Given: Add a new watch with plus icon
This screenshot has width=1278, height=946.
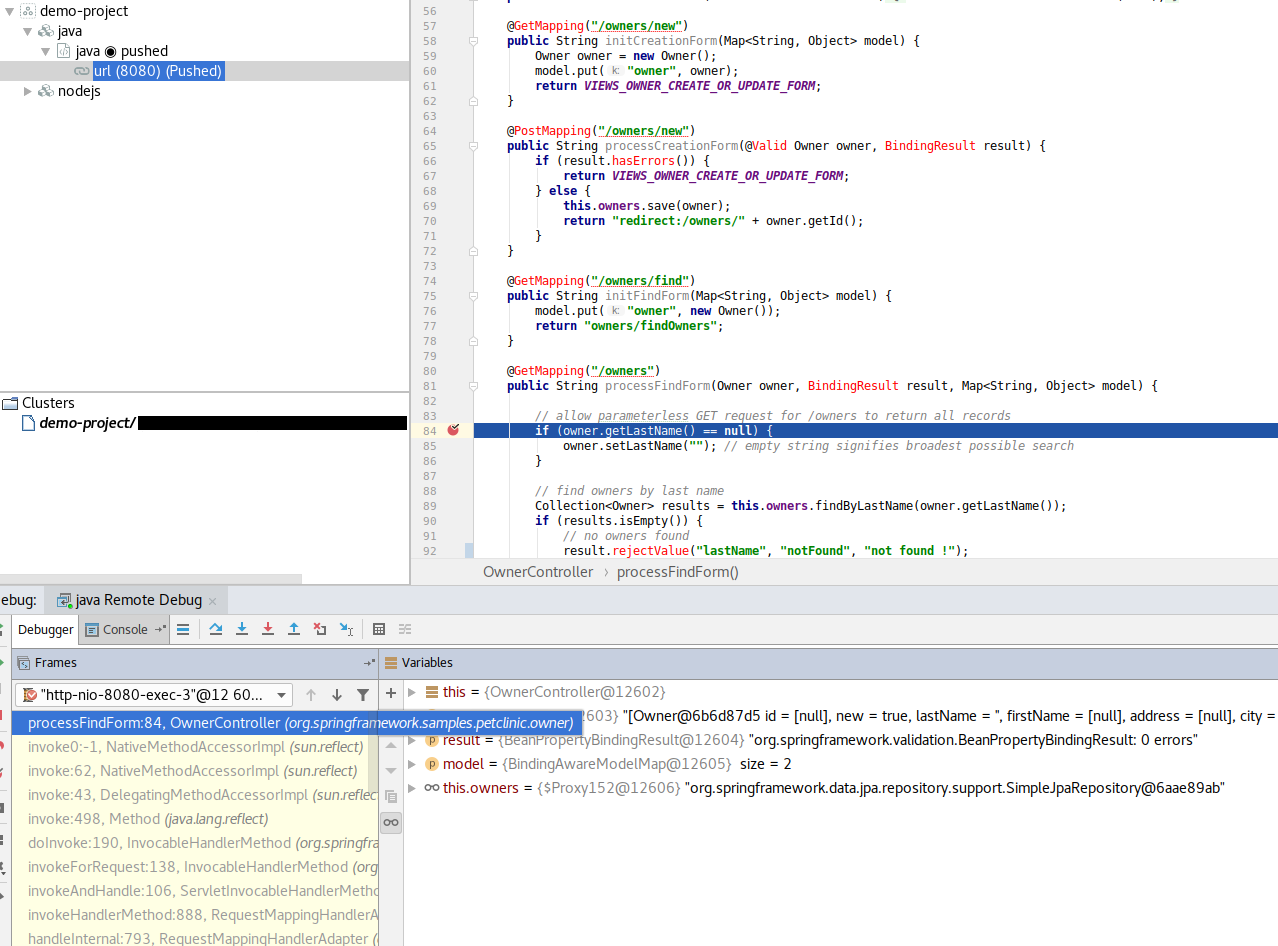Looking at the screenshot, I should 391,694.
